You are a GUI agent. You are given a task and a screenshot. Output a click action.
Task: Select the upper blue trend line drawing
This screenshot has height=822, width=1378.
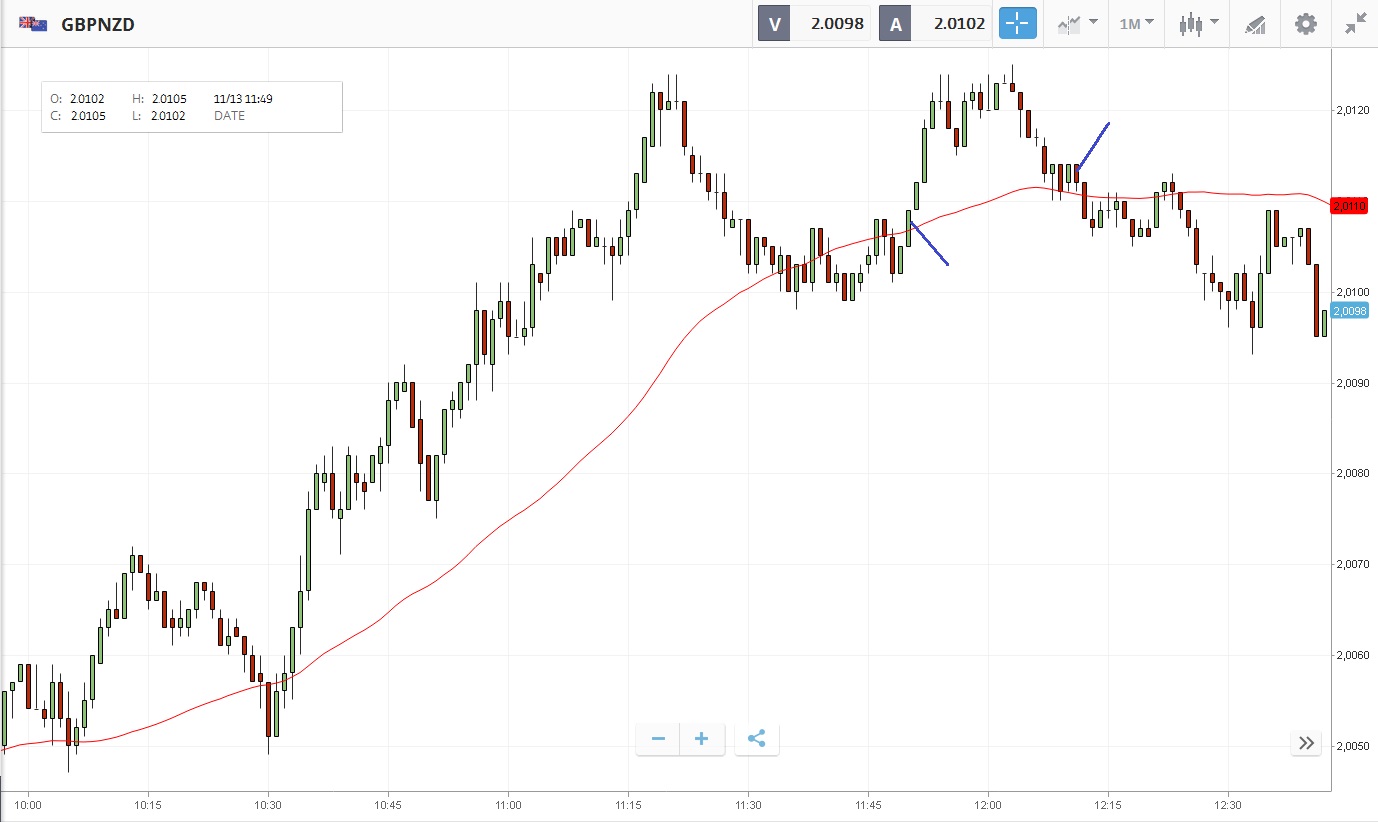tap(1094, 145)
